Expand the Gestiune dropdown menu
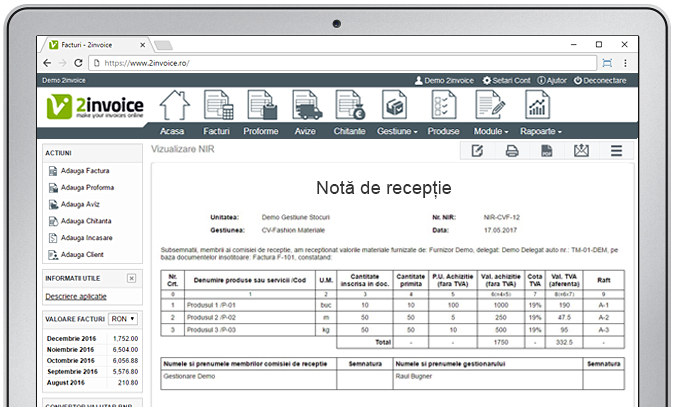674x407 pixels. pos(397,131)
